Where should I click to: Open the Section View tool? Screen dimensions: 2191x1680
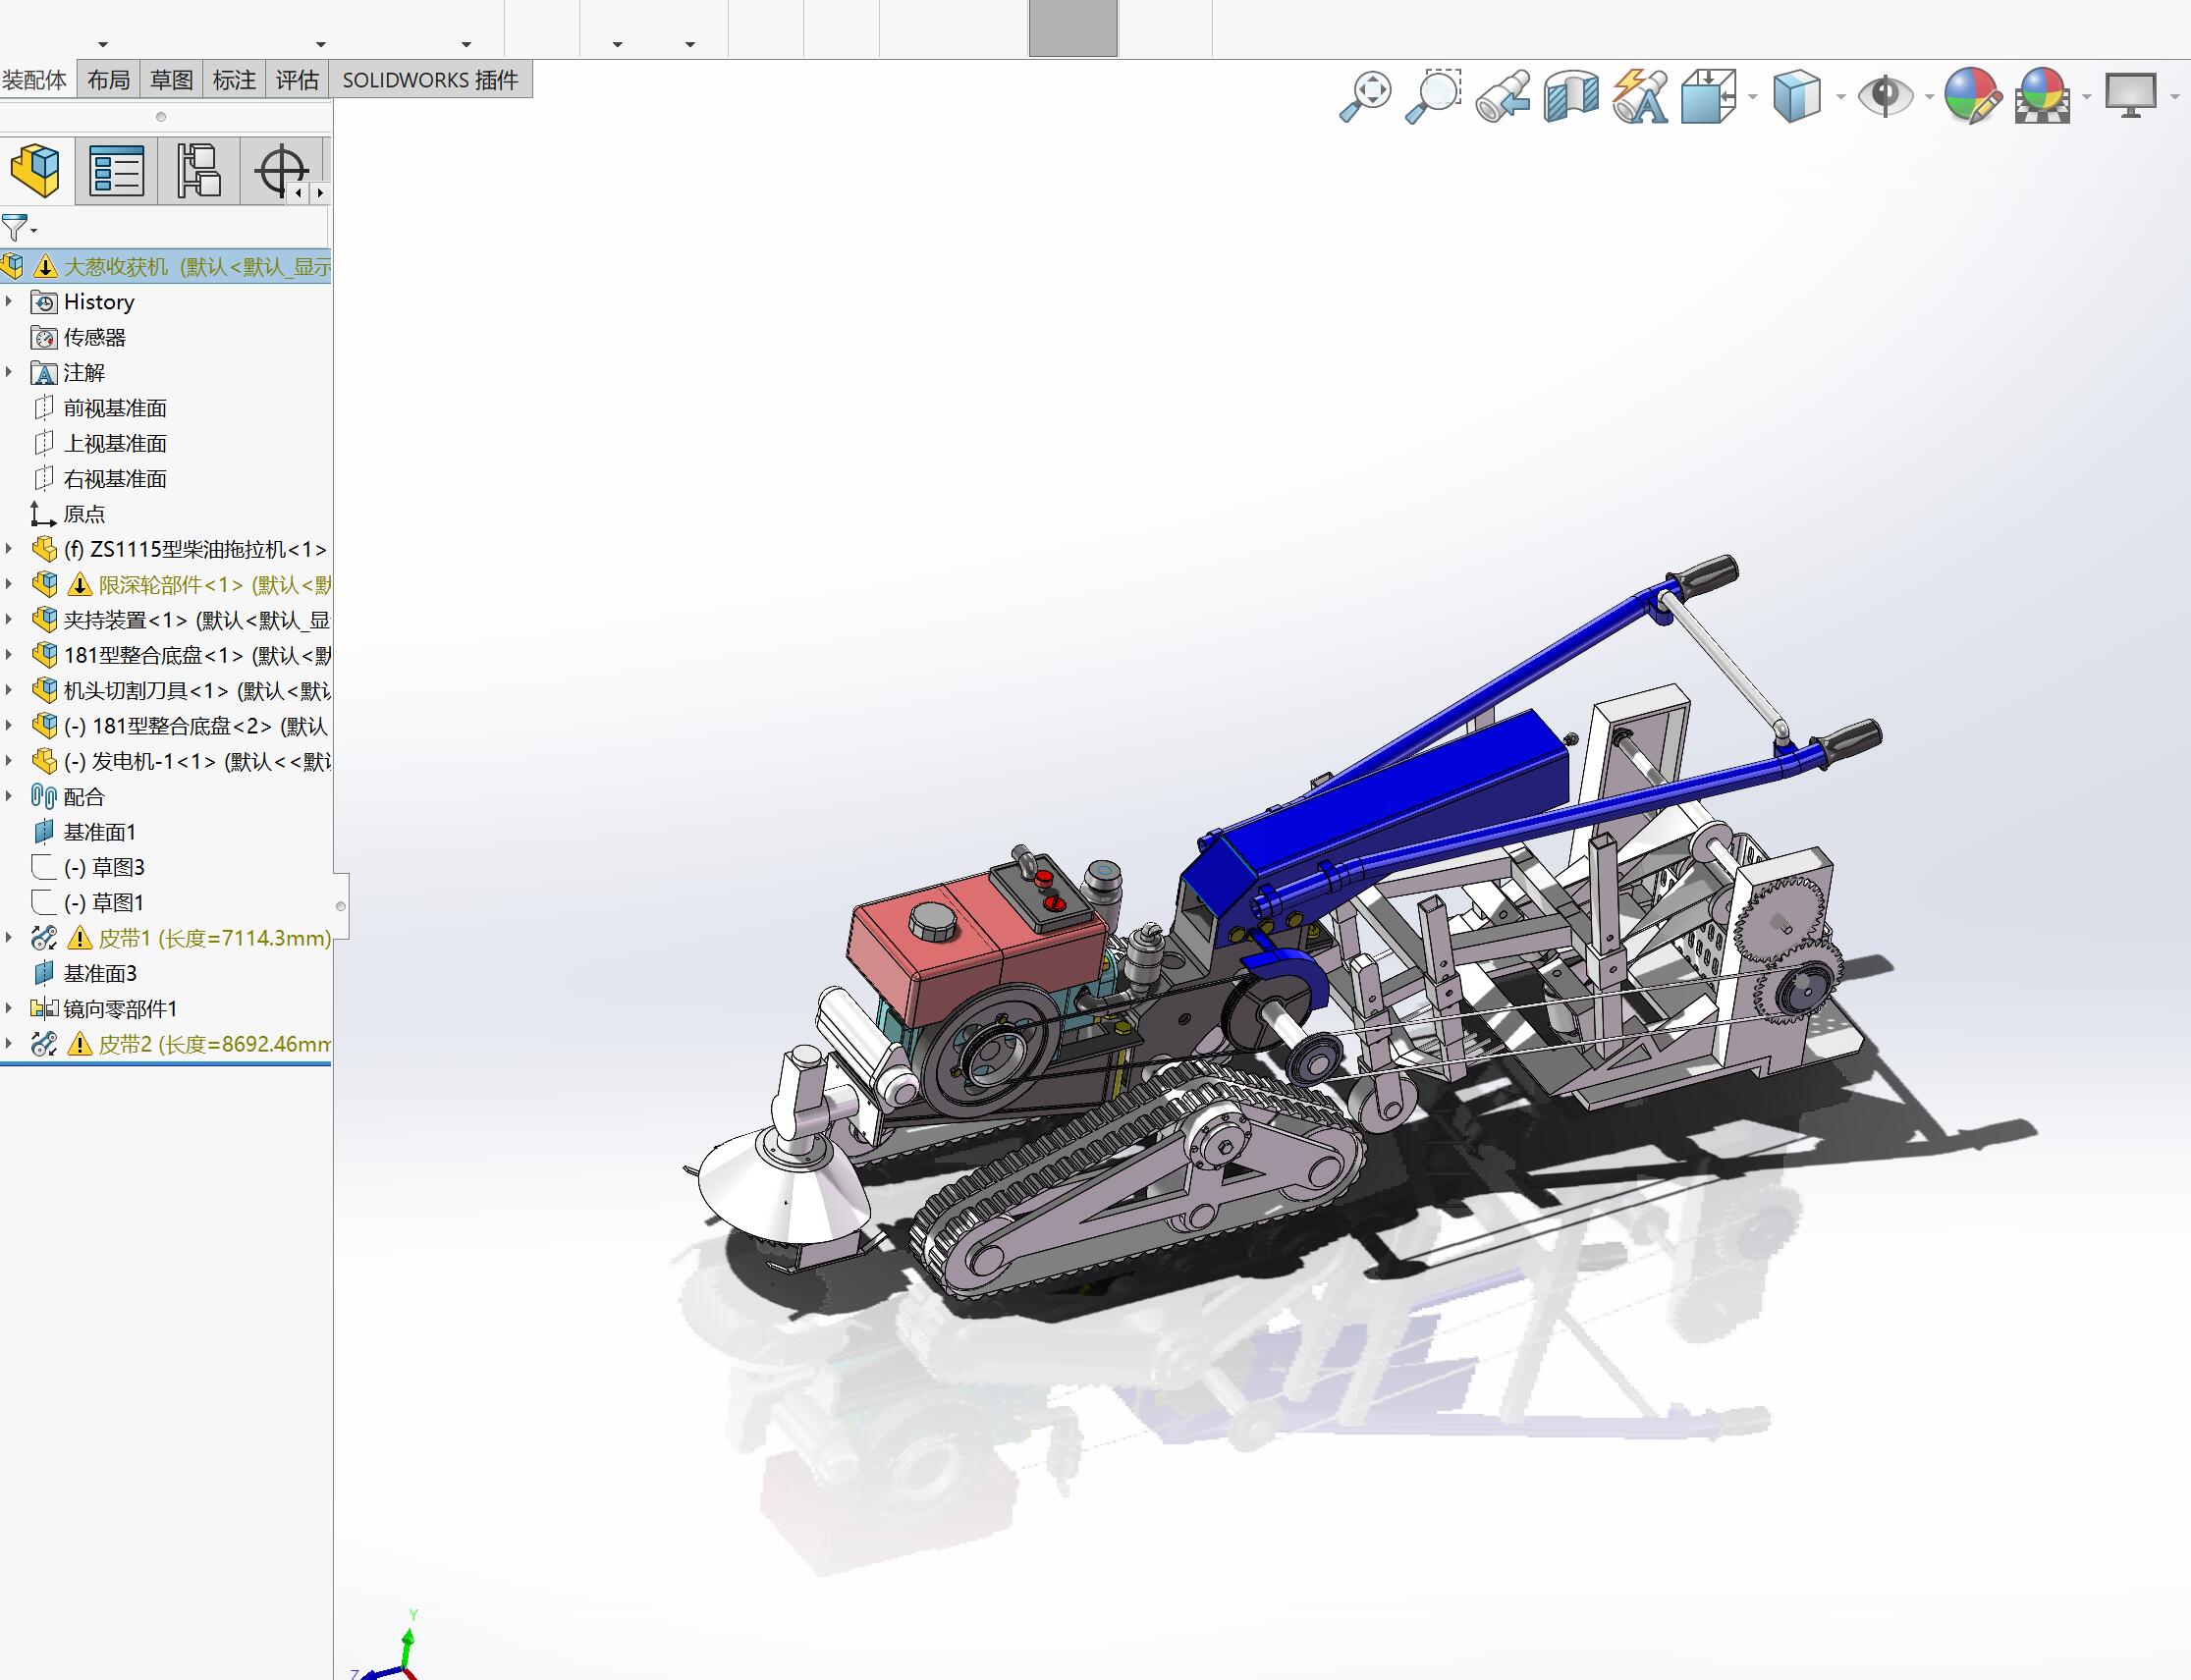1571,97
